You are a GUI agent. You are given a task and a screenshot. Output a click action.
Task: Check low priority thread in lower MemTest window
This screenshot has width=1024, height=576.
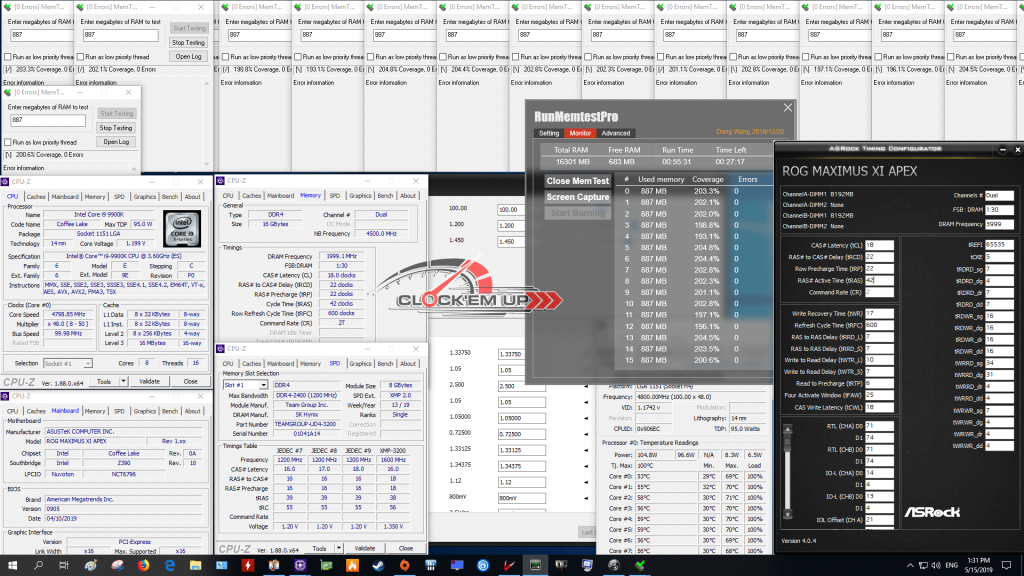(9, 143)
